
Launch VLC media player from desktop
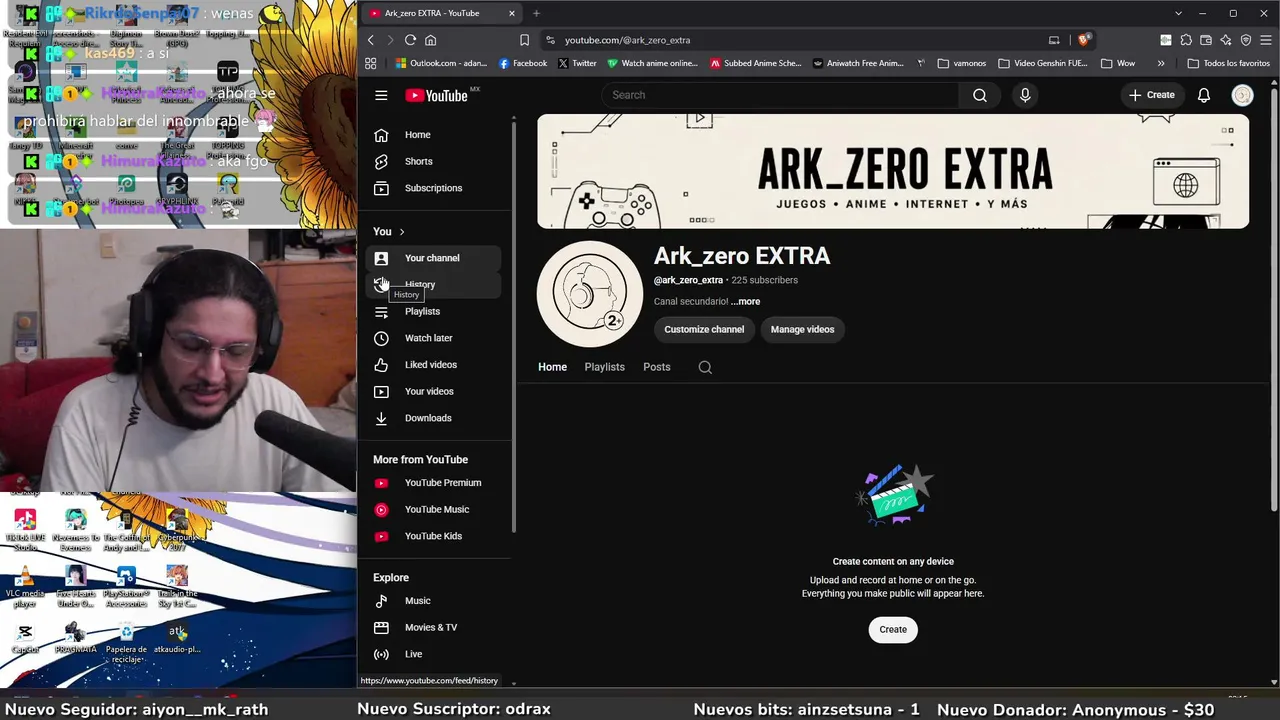pos(25,587)
